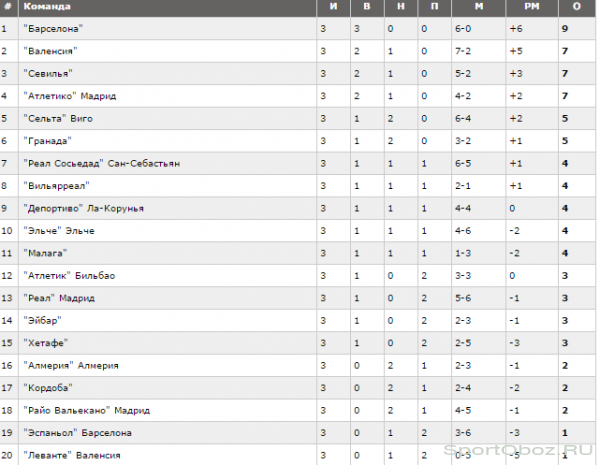Open the "Хетафе" team entry
Screen dimensions: 600x465
46,343
